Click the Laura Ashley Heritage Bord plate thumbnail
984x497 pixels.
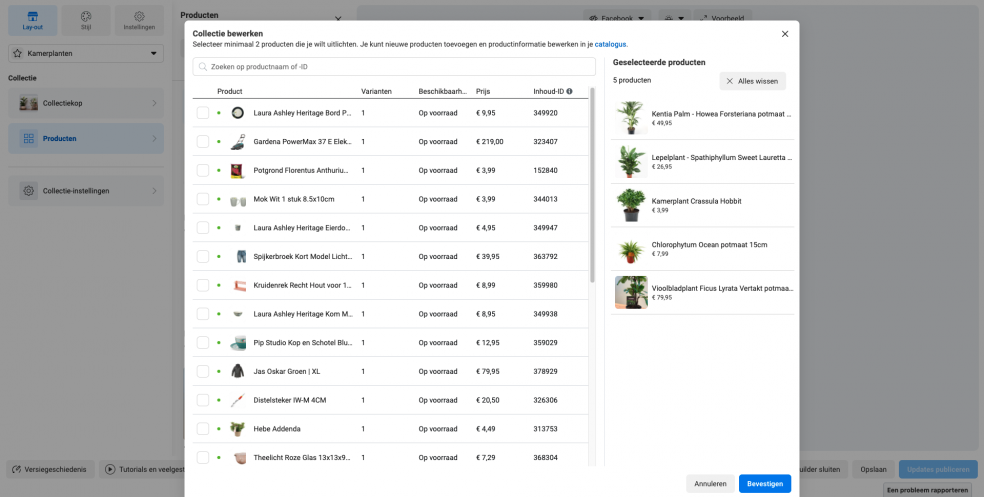(x=237, y=113)
